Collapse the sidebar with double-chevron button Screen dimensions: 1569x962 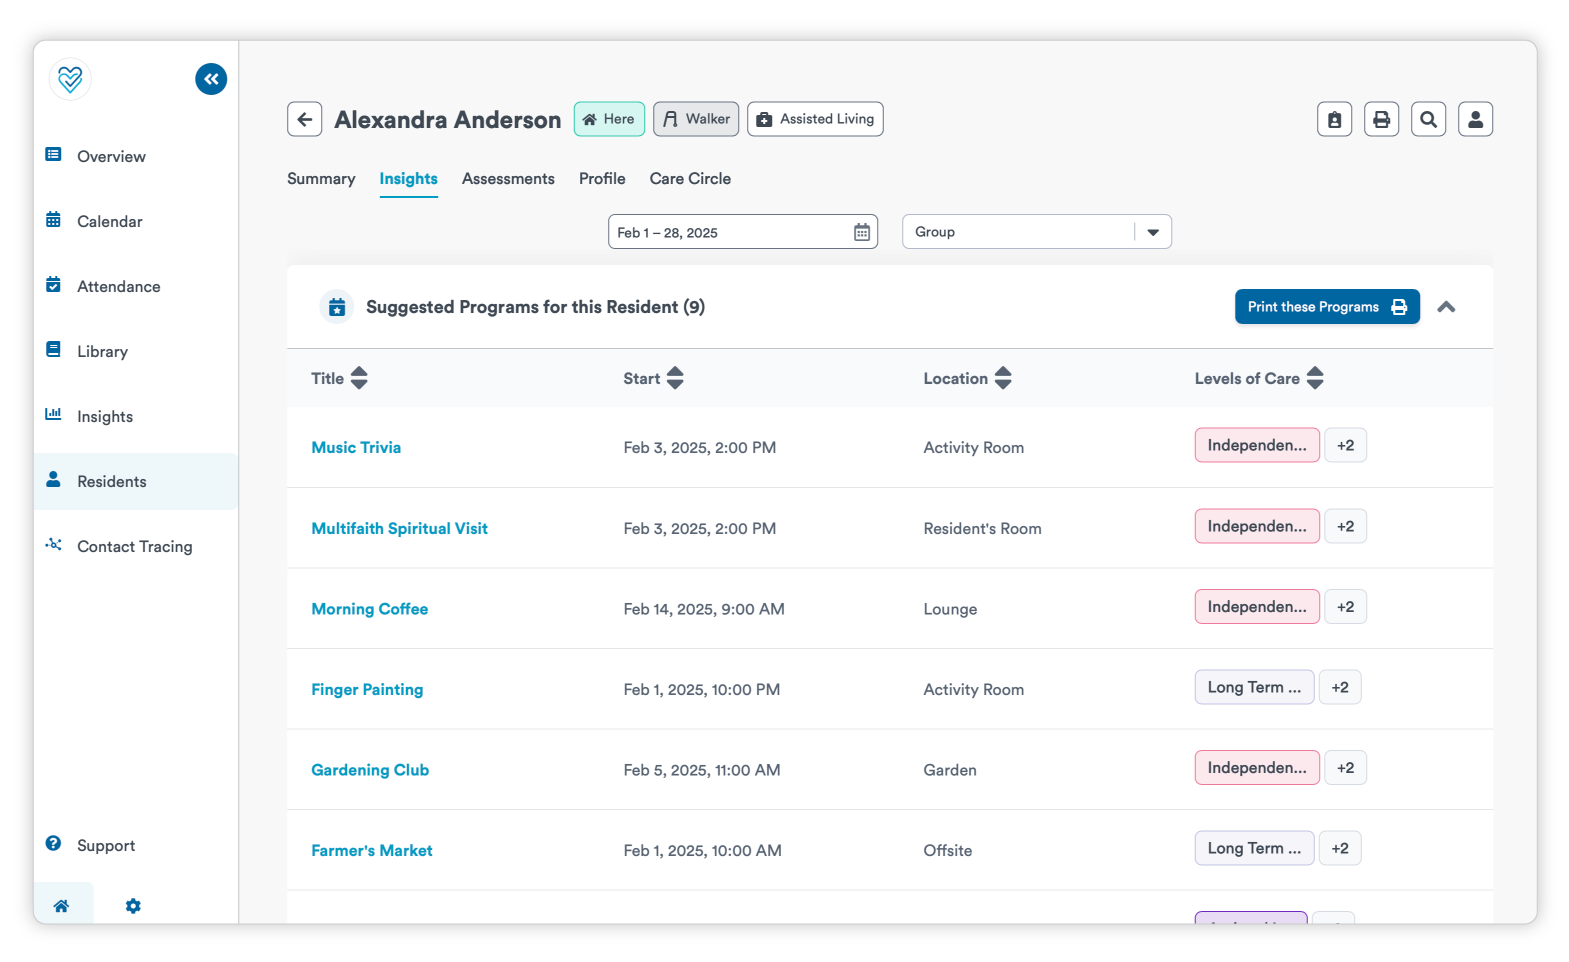[211, 79]
